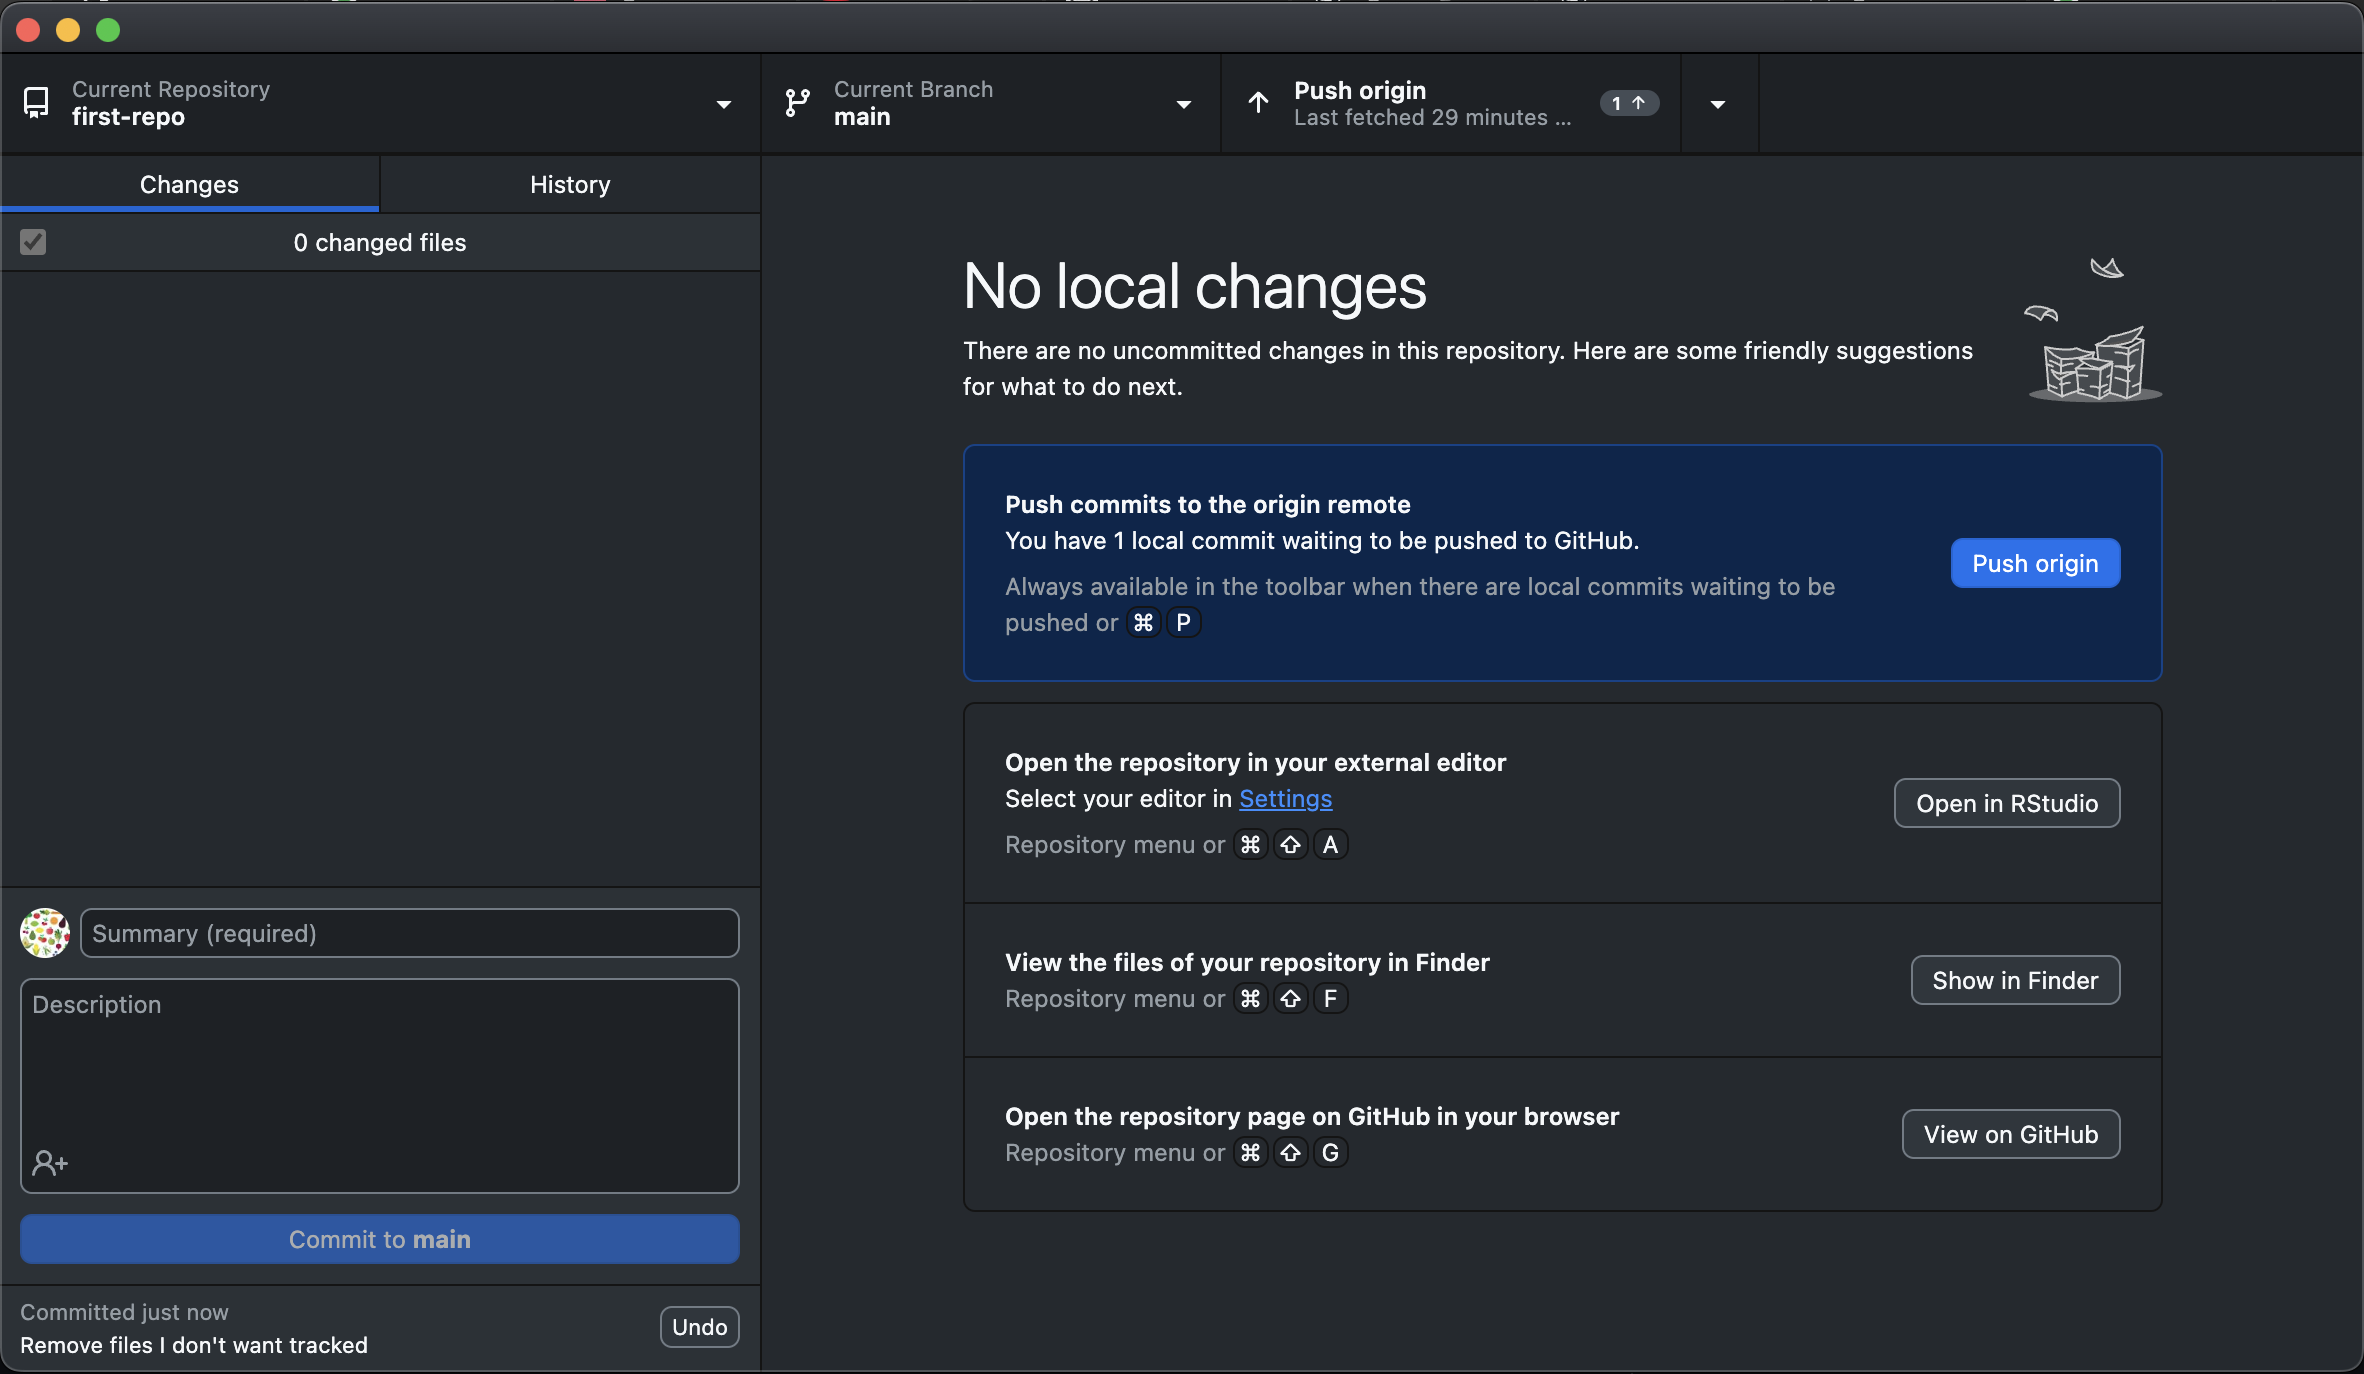Follow the Settings link for the editor
This screenshot has width=2364, height=1374.
1285,798
